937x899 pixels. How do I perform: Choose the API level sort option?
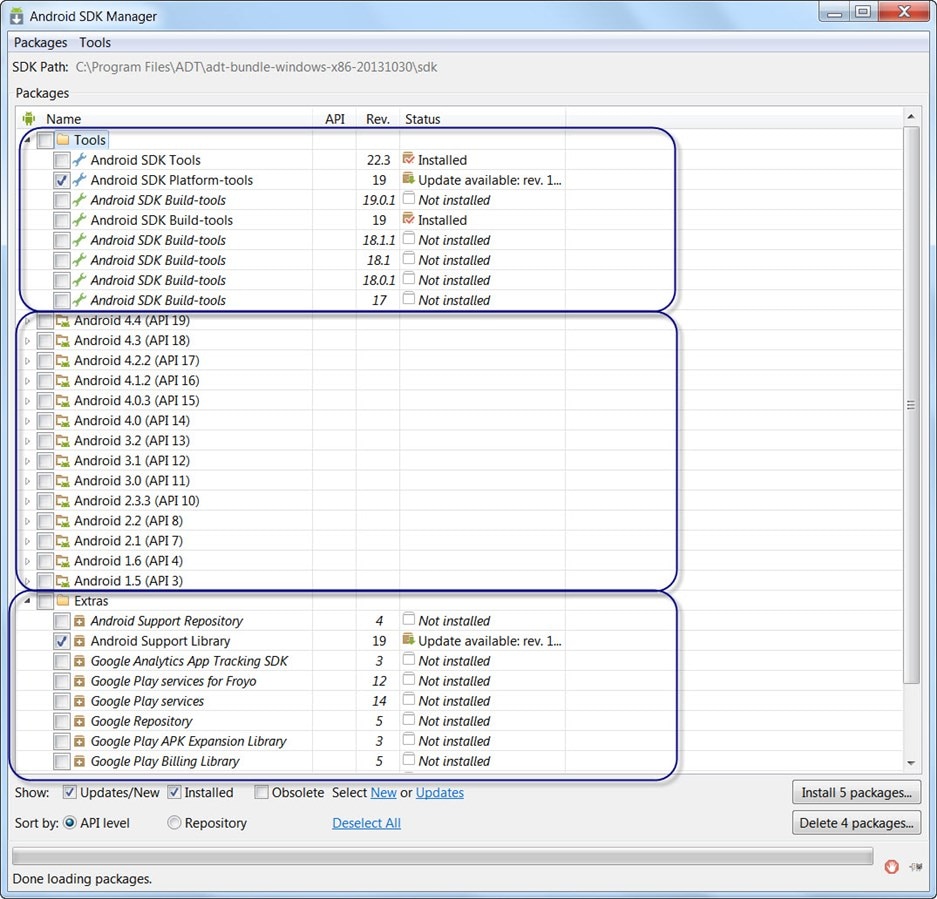(70, 823)
